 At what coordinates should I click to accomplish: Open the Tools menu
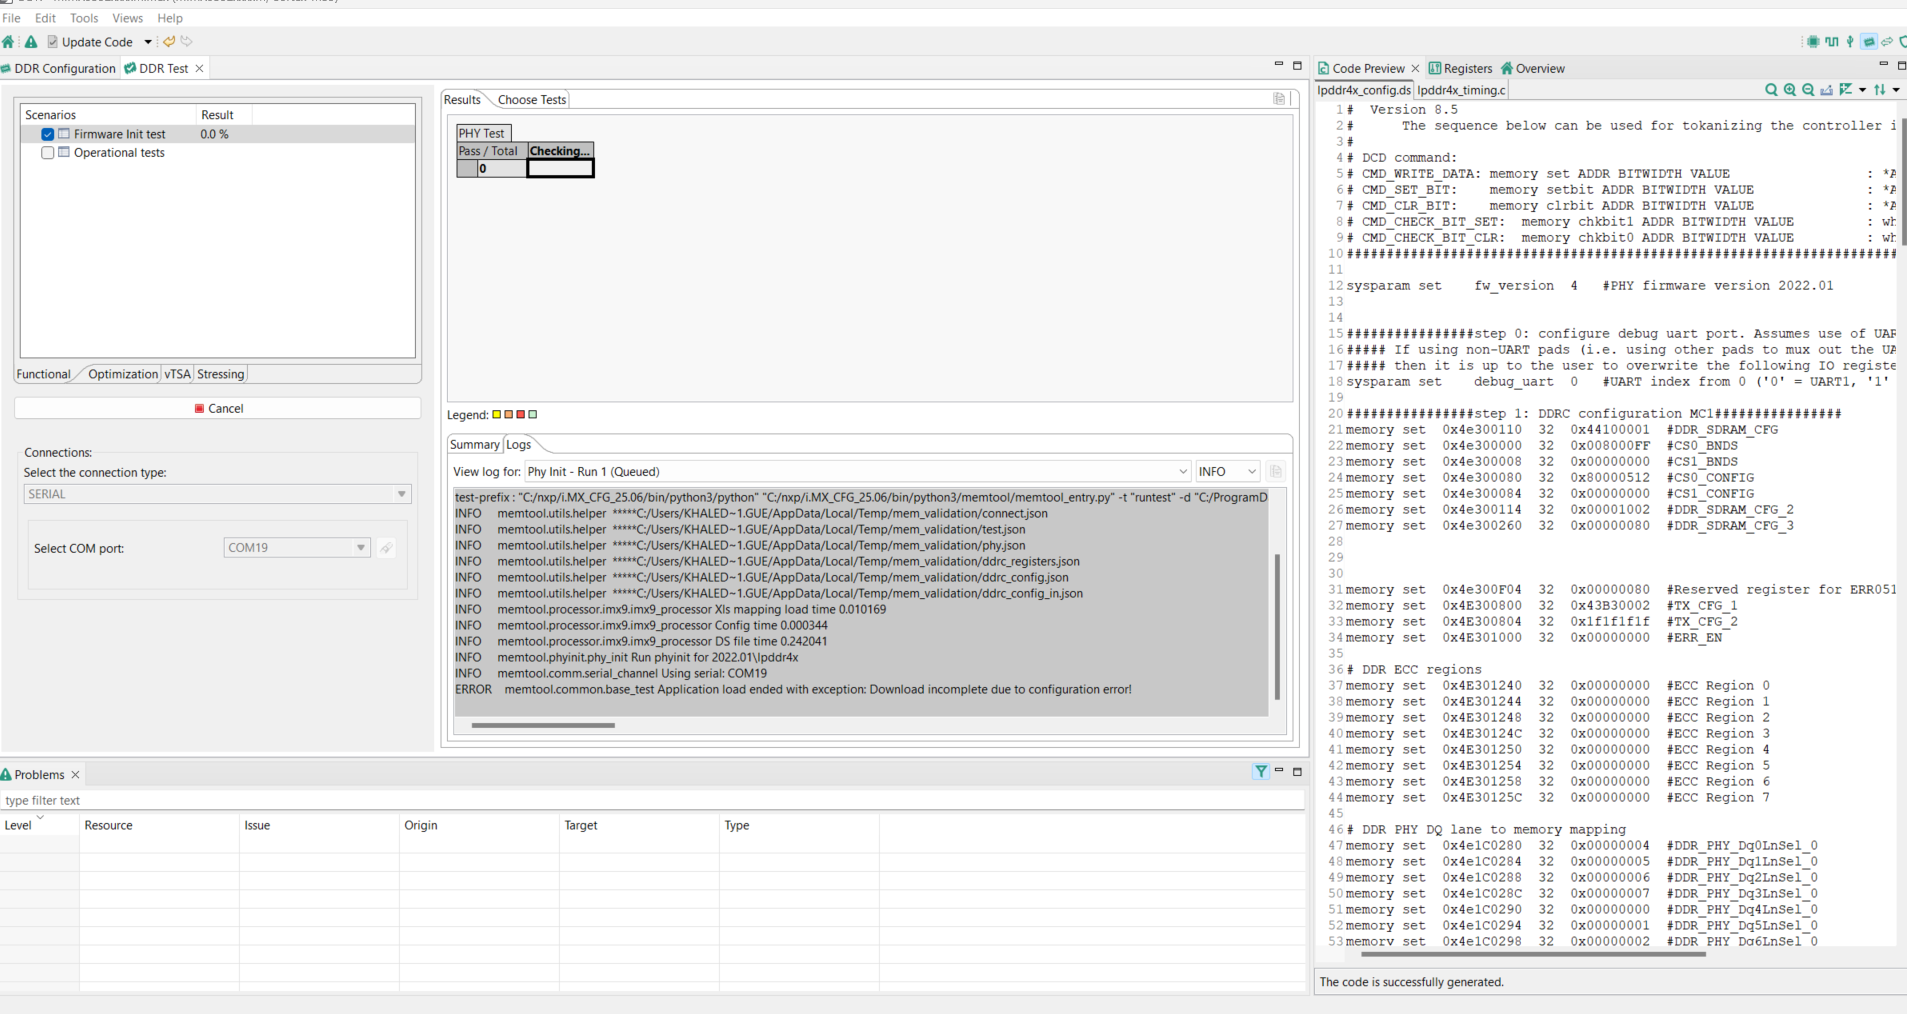point(84,18)
